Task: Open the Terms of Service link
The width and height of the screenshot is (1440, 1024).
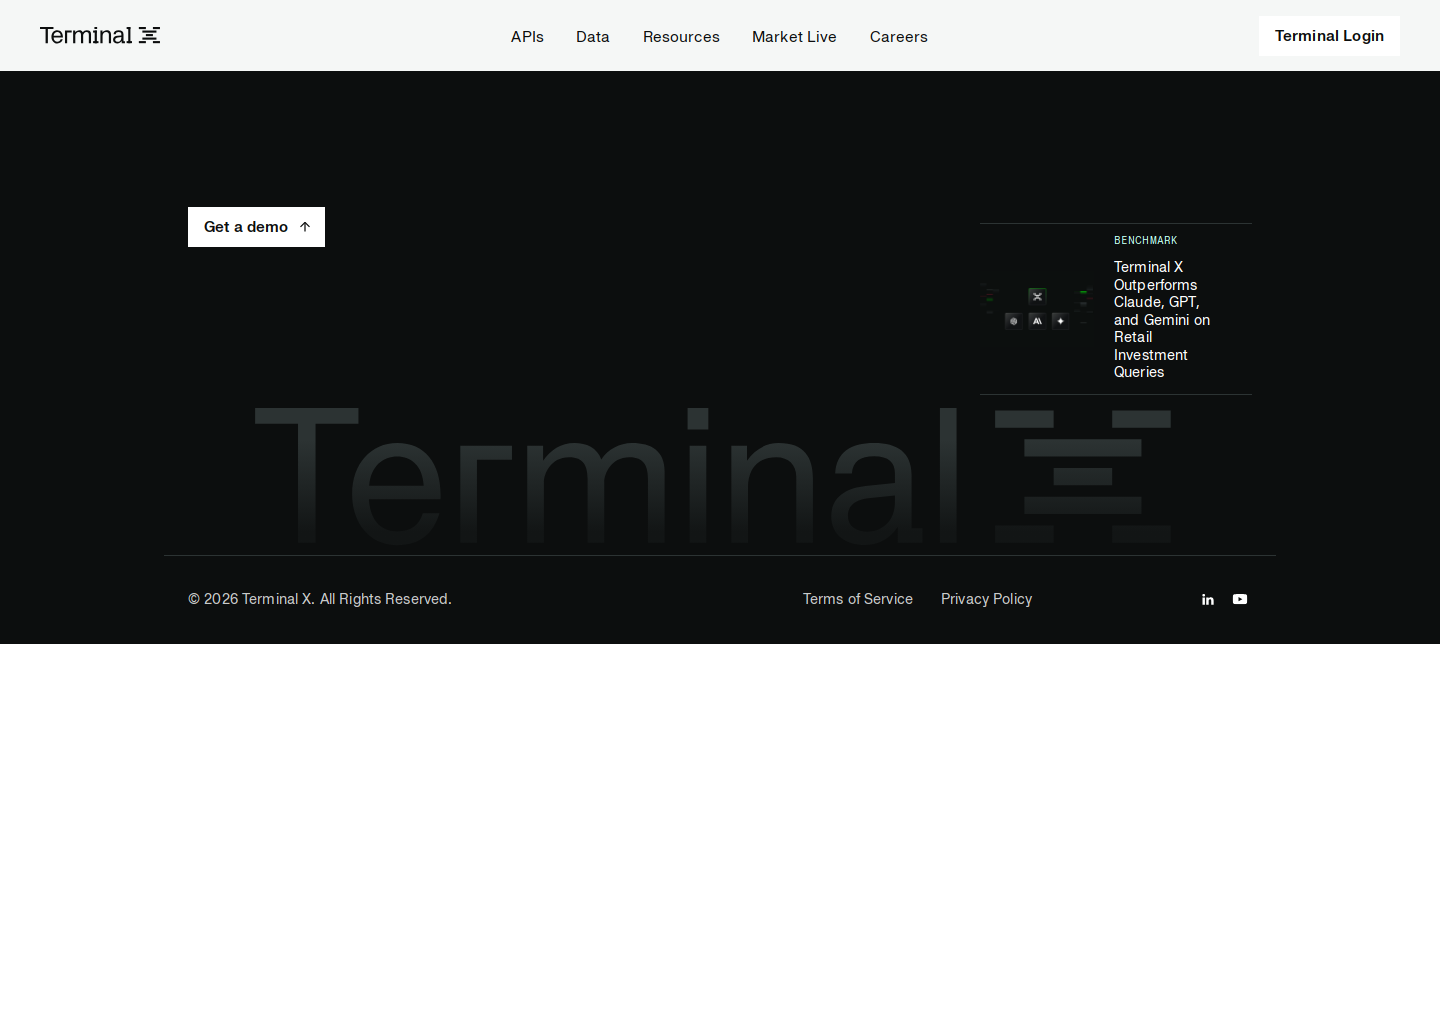Action: tap(857, 599)
